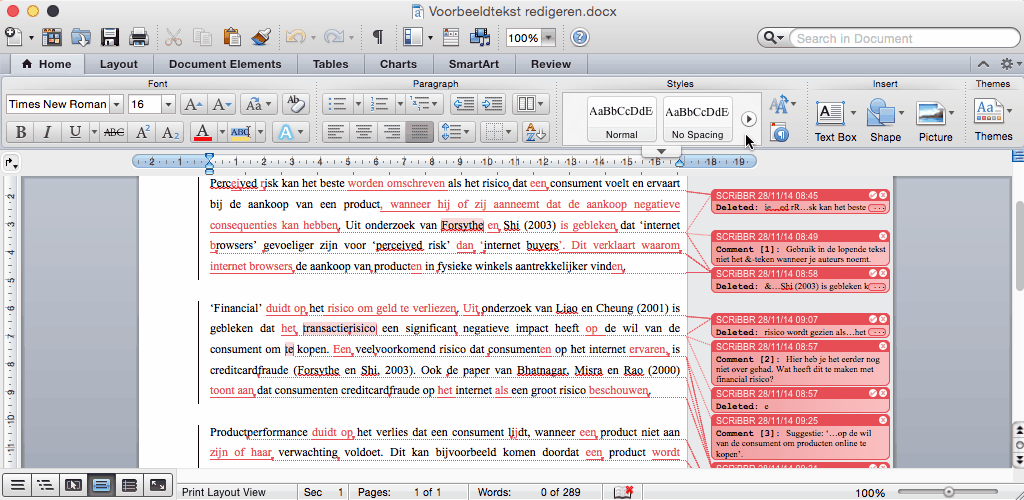Open the spelling check icon in status bar
The image size is (1024, 500).
point(624,492)
